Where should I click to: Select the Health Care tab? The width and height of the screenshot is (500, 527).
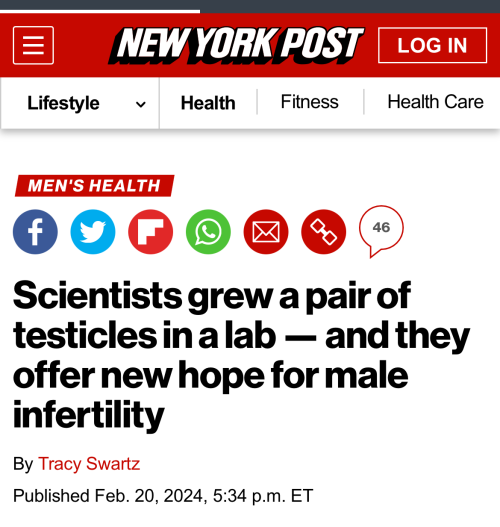435,102
